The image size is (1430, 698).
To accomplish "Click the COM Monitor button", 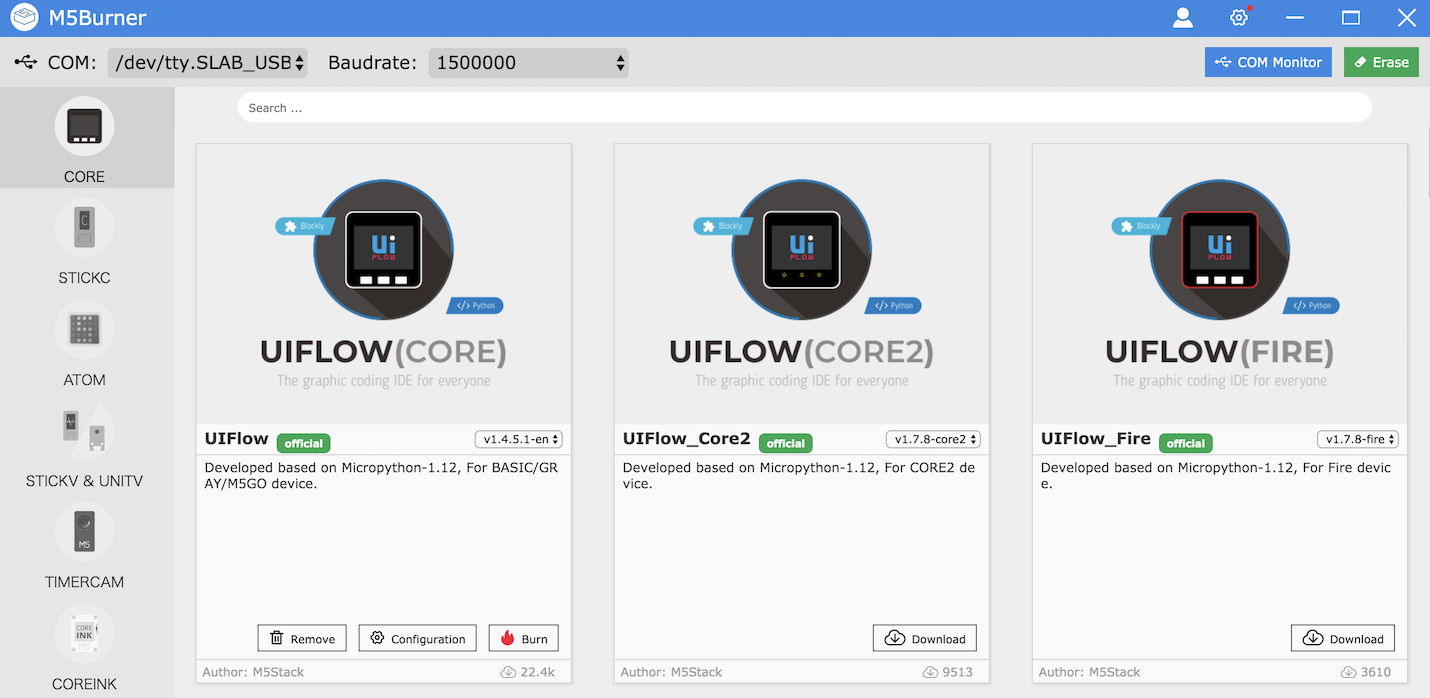I will tap(1268, 62).
